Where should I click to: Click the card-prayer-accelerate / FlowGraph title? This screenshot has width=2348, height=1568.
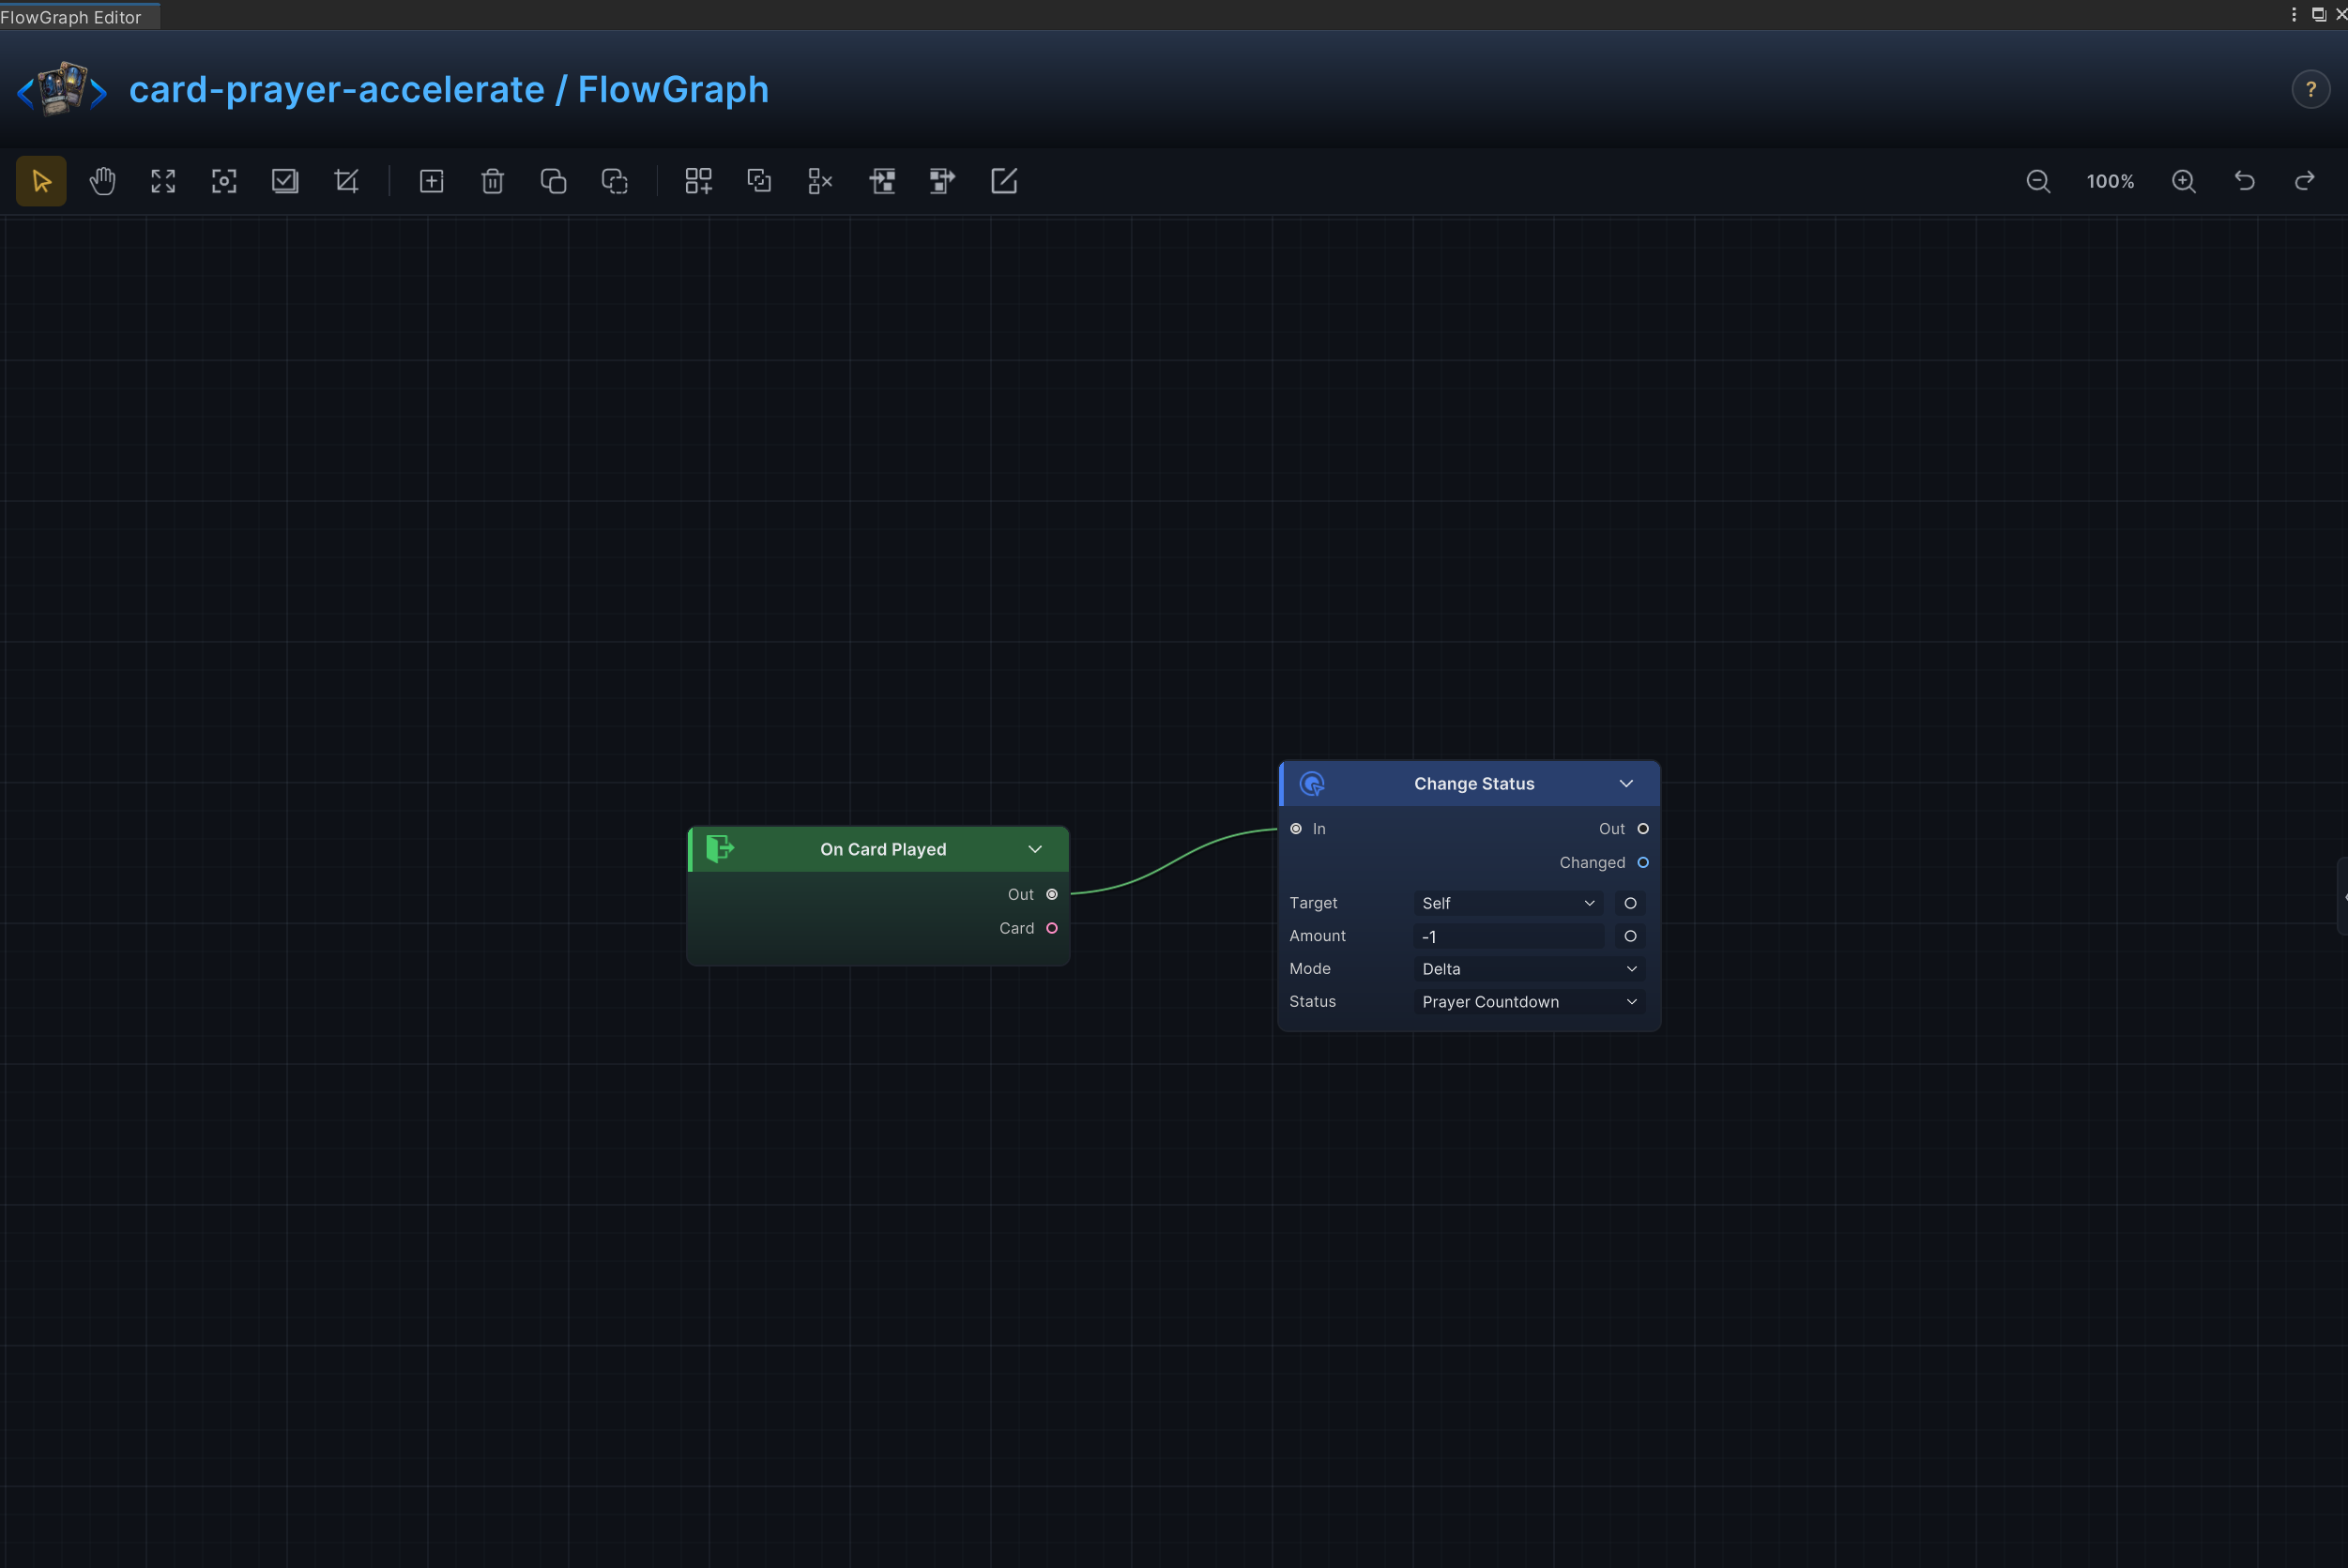pyautogui.click(x=449, y=89)
